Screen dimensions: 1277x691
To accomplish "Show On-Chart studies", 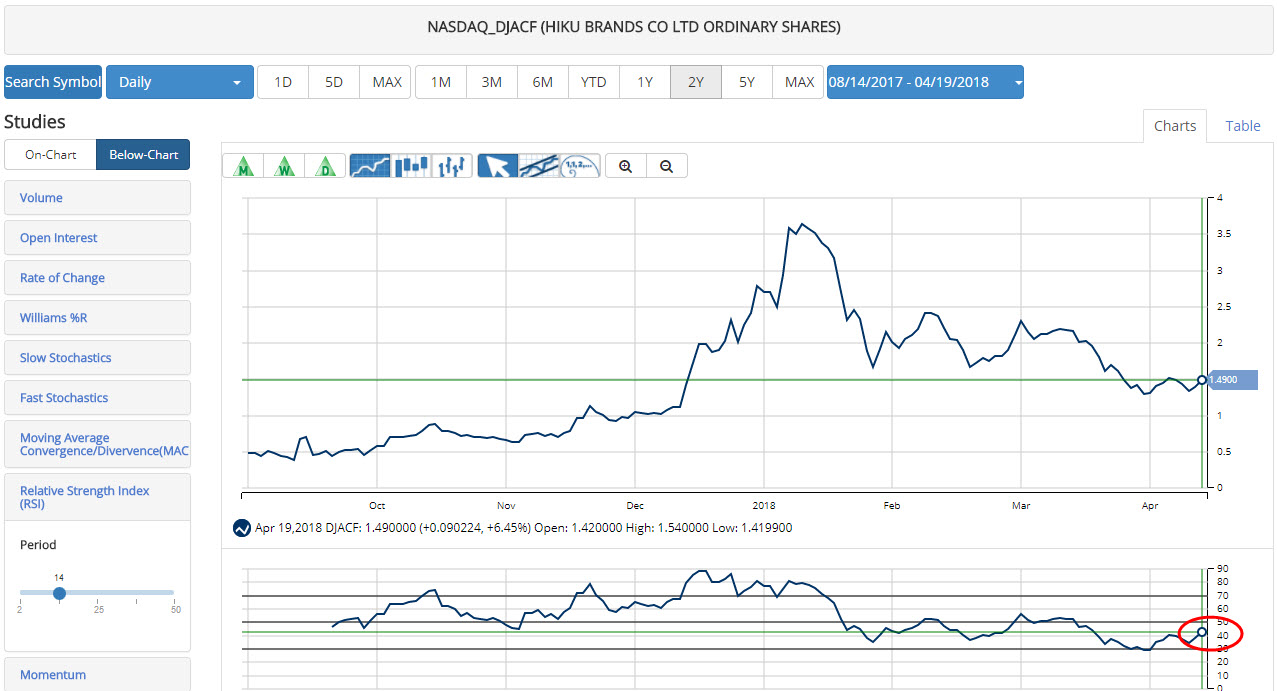I will [x=51, y=155].
